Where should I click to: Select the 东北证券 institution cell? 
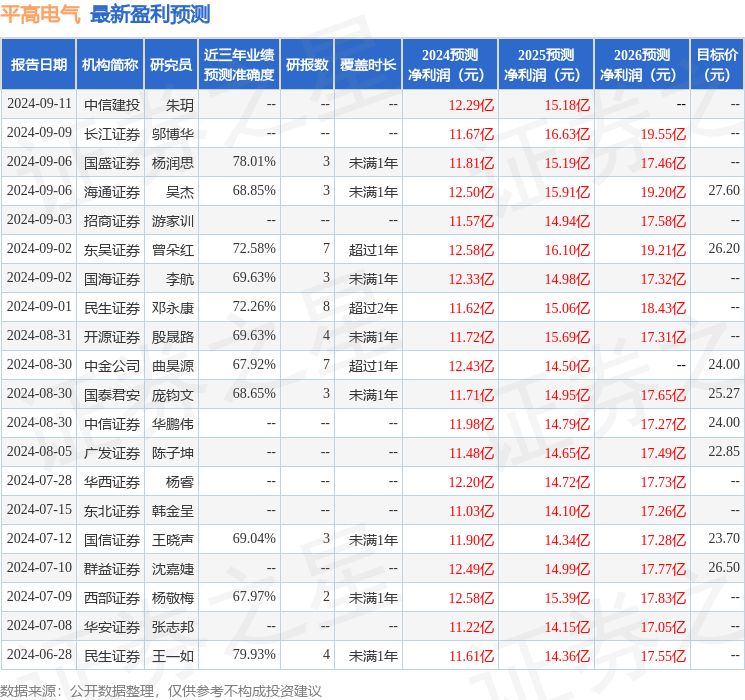112,511
